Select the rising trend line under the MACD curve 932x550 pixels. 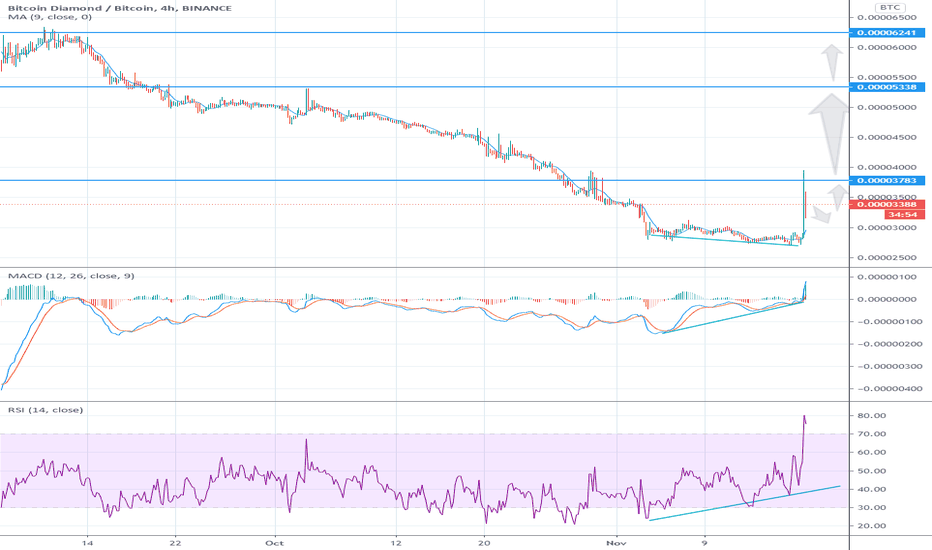pos(733,318)
